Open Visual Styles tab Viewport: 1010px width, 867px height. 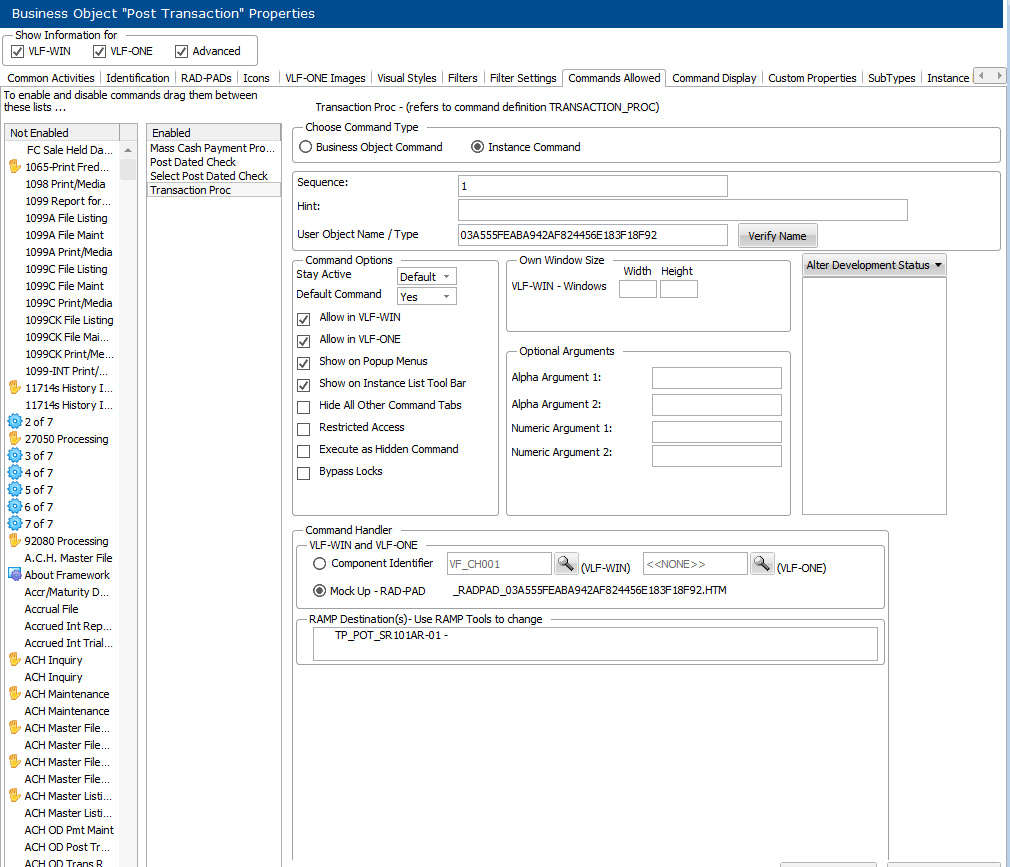click(x=407, y=78)
